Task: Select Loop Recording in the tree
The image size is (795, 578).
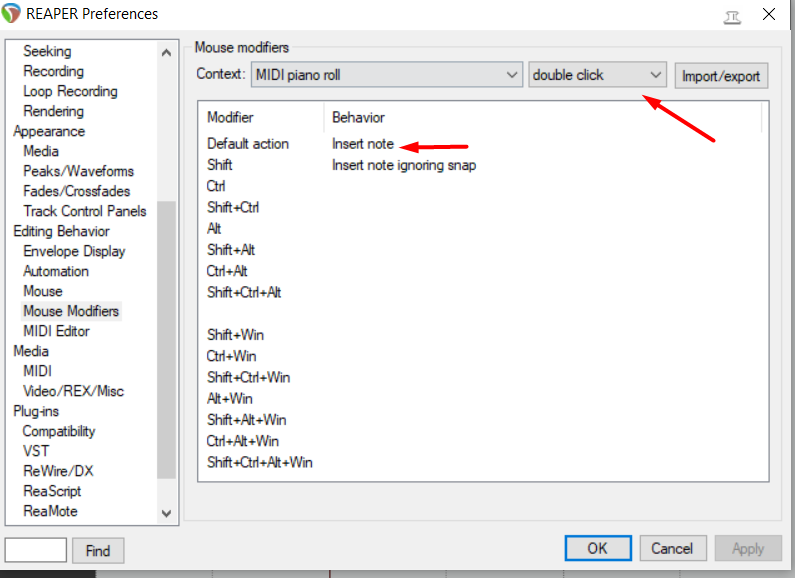Action: (x=70, y=91)
